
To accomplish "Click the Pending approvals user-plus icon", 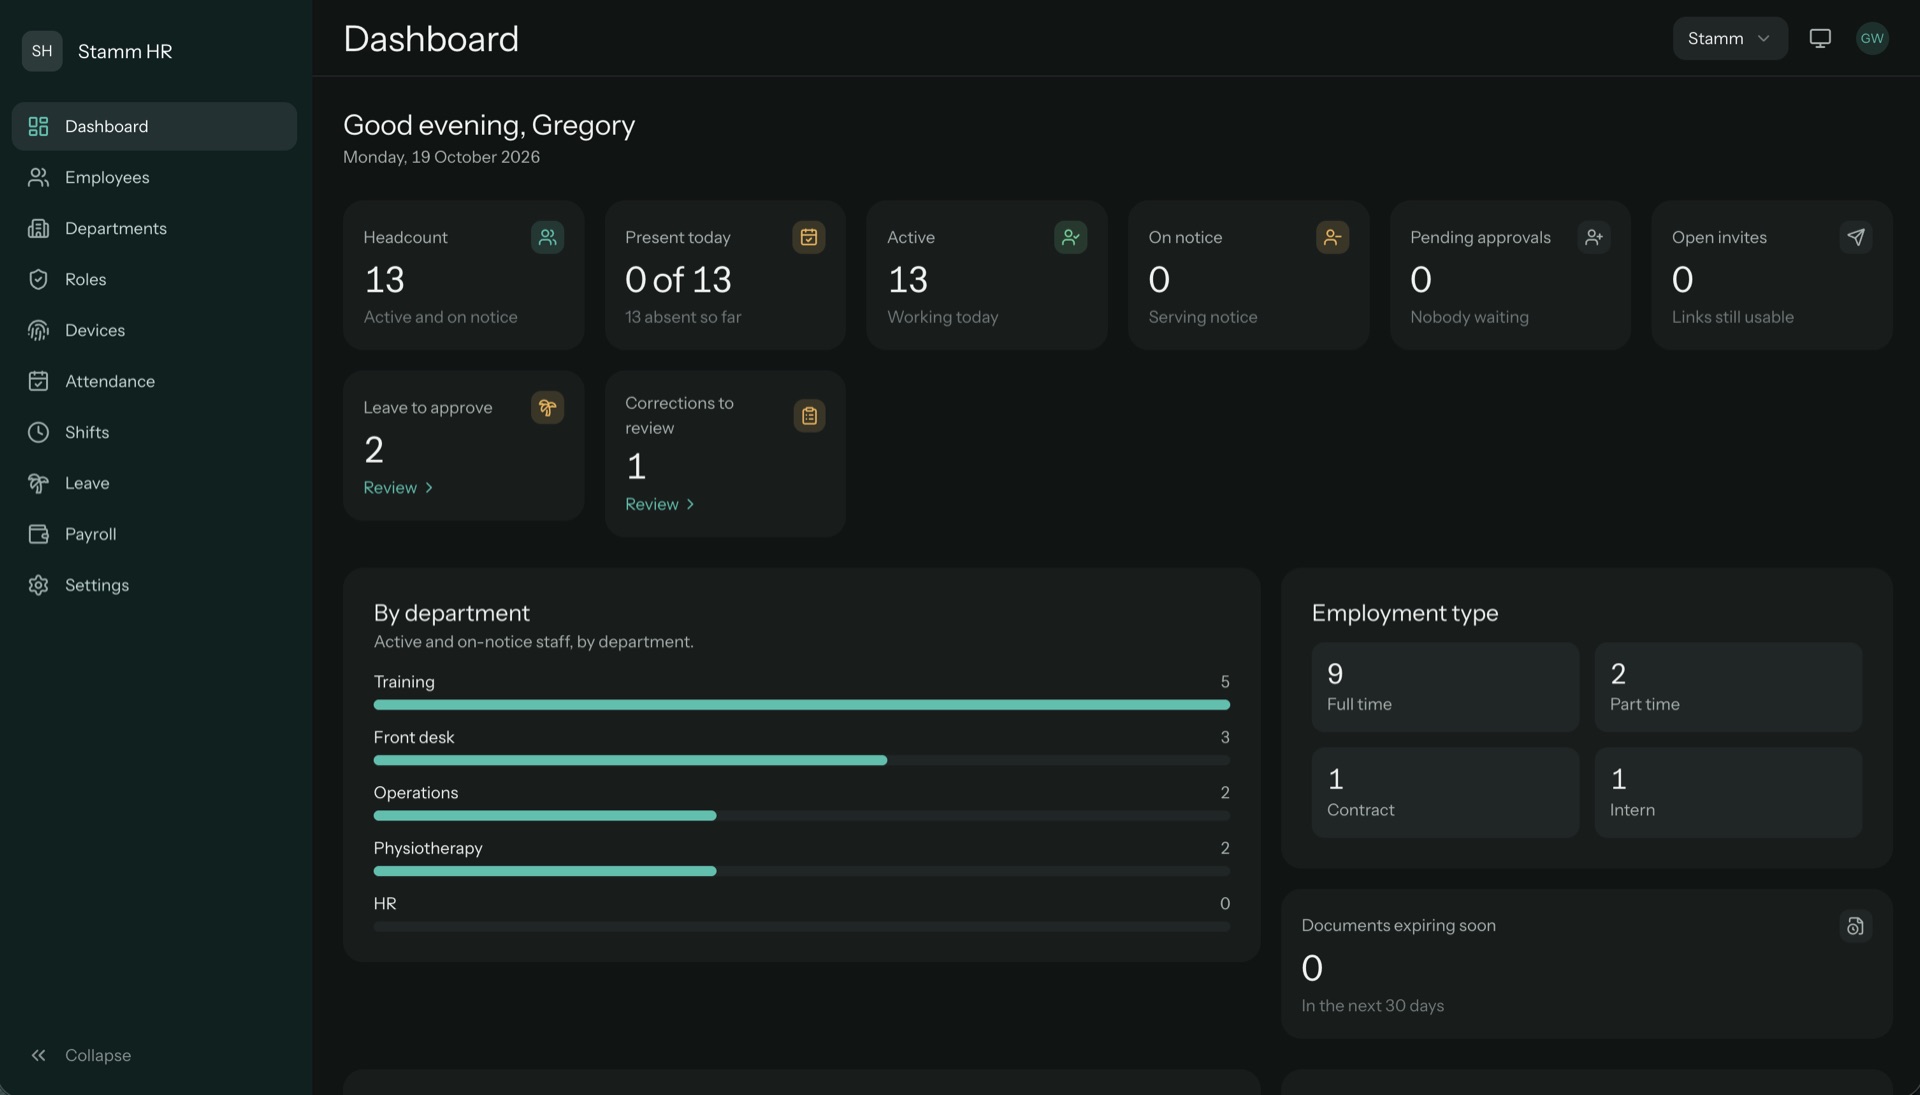I will tap(1594, 237).
